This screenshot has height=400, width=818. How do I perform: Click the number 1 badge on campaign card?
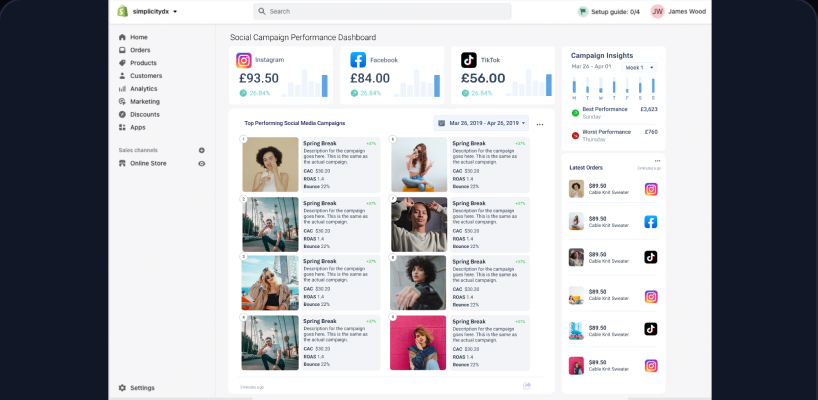tap(243, 139)
